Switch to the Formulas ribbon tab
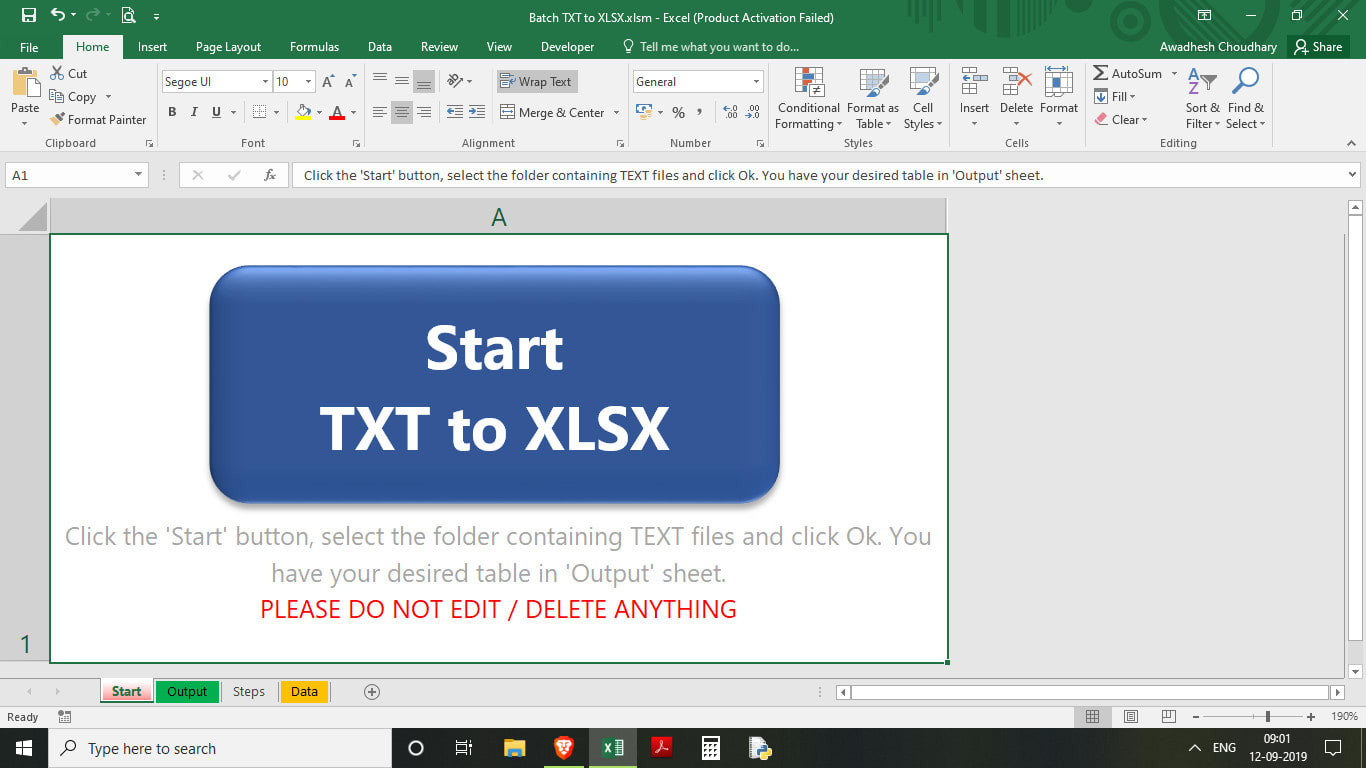 coord(314,47)
